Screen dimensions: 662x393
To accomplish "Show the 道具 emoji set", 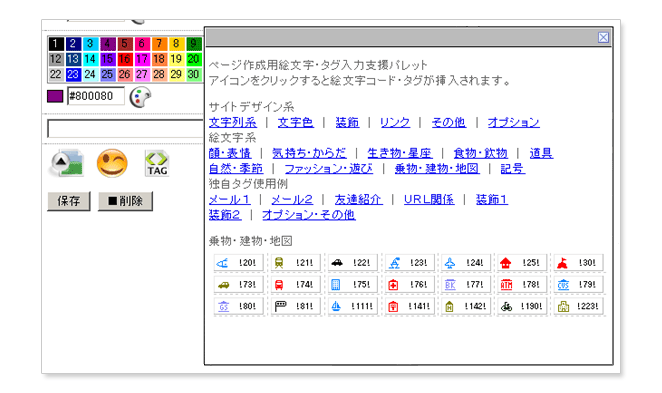I will [x=541, y=153].
